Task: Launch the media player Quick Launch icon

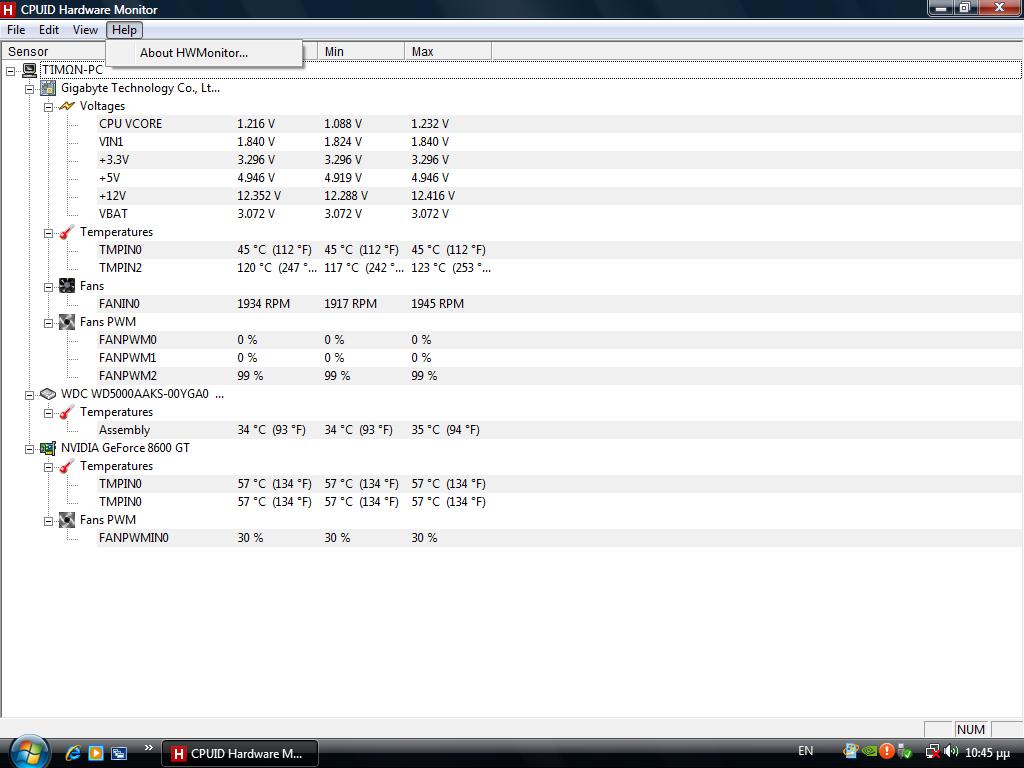Action: coord(96,753)
